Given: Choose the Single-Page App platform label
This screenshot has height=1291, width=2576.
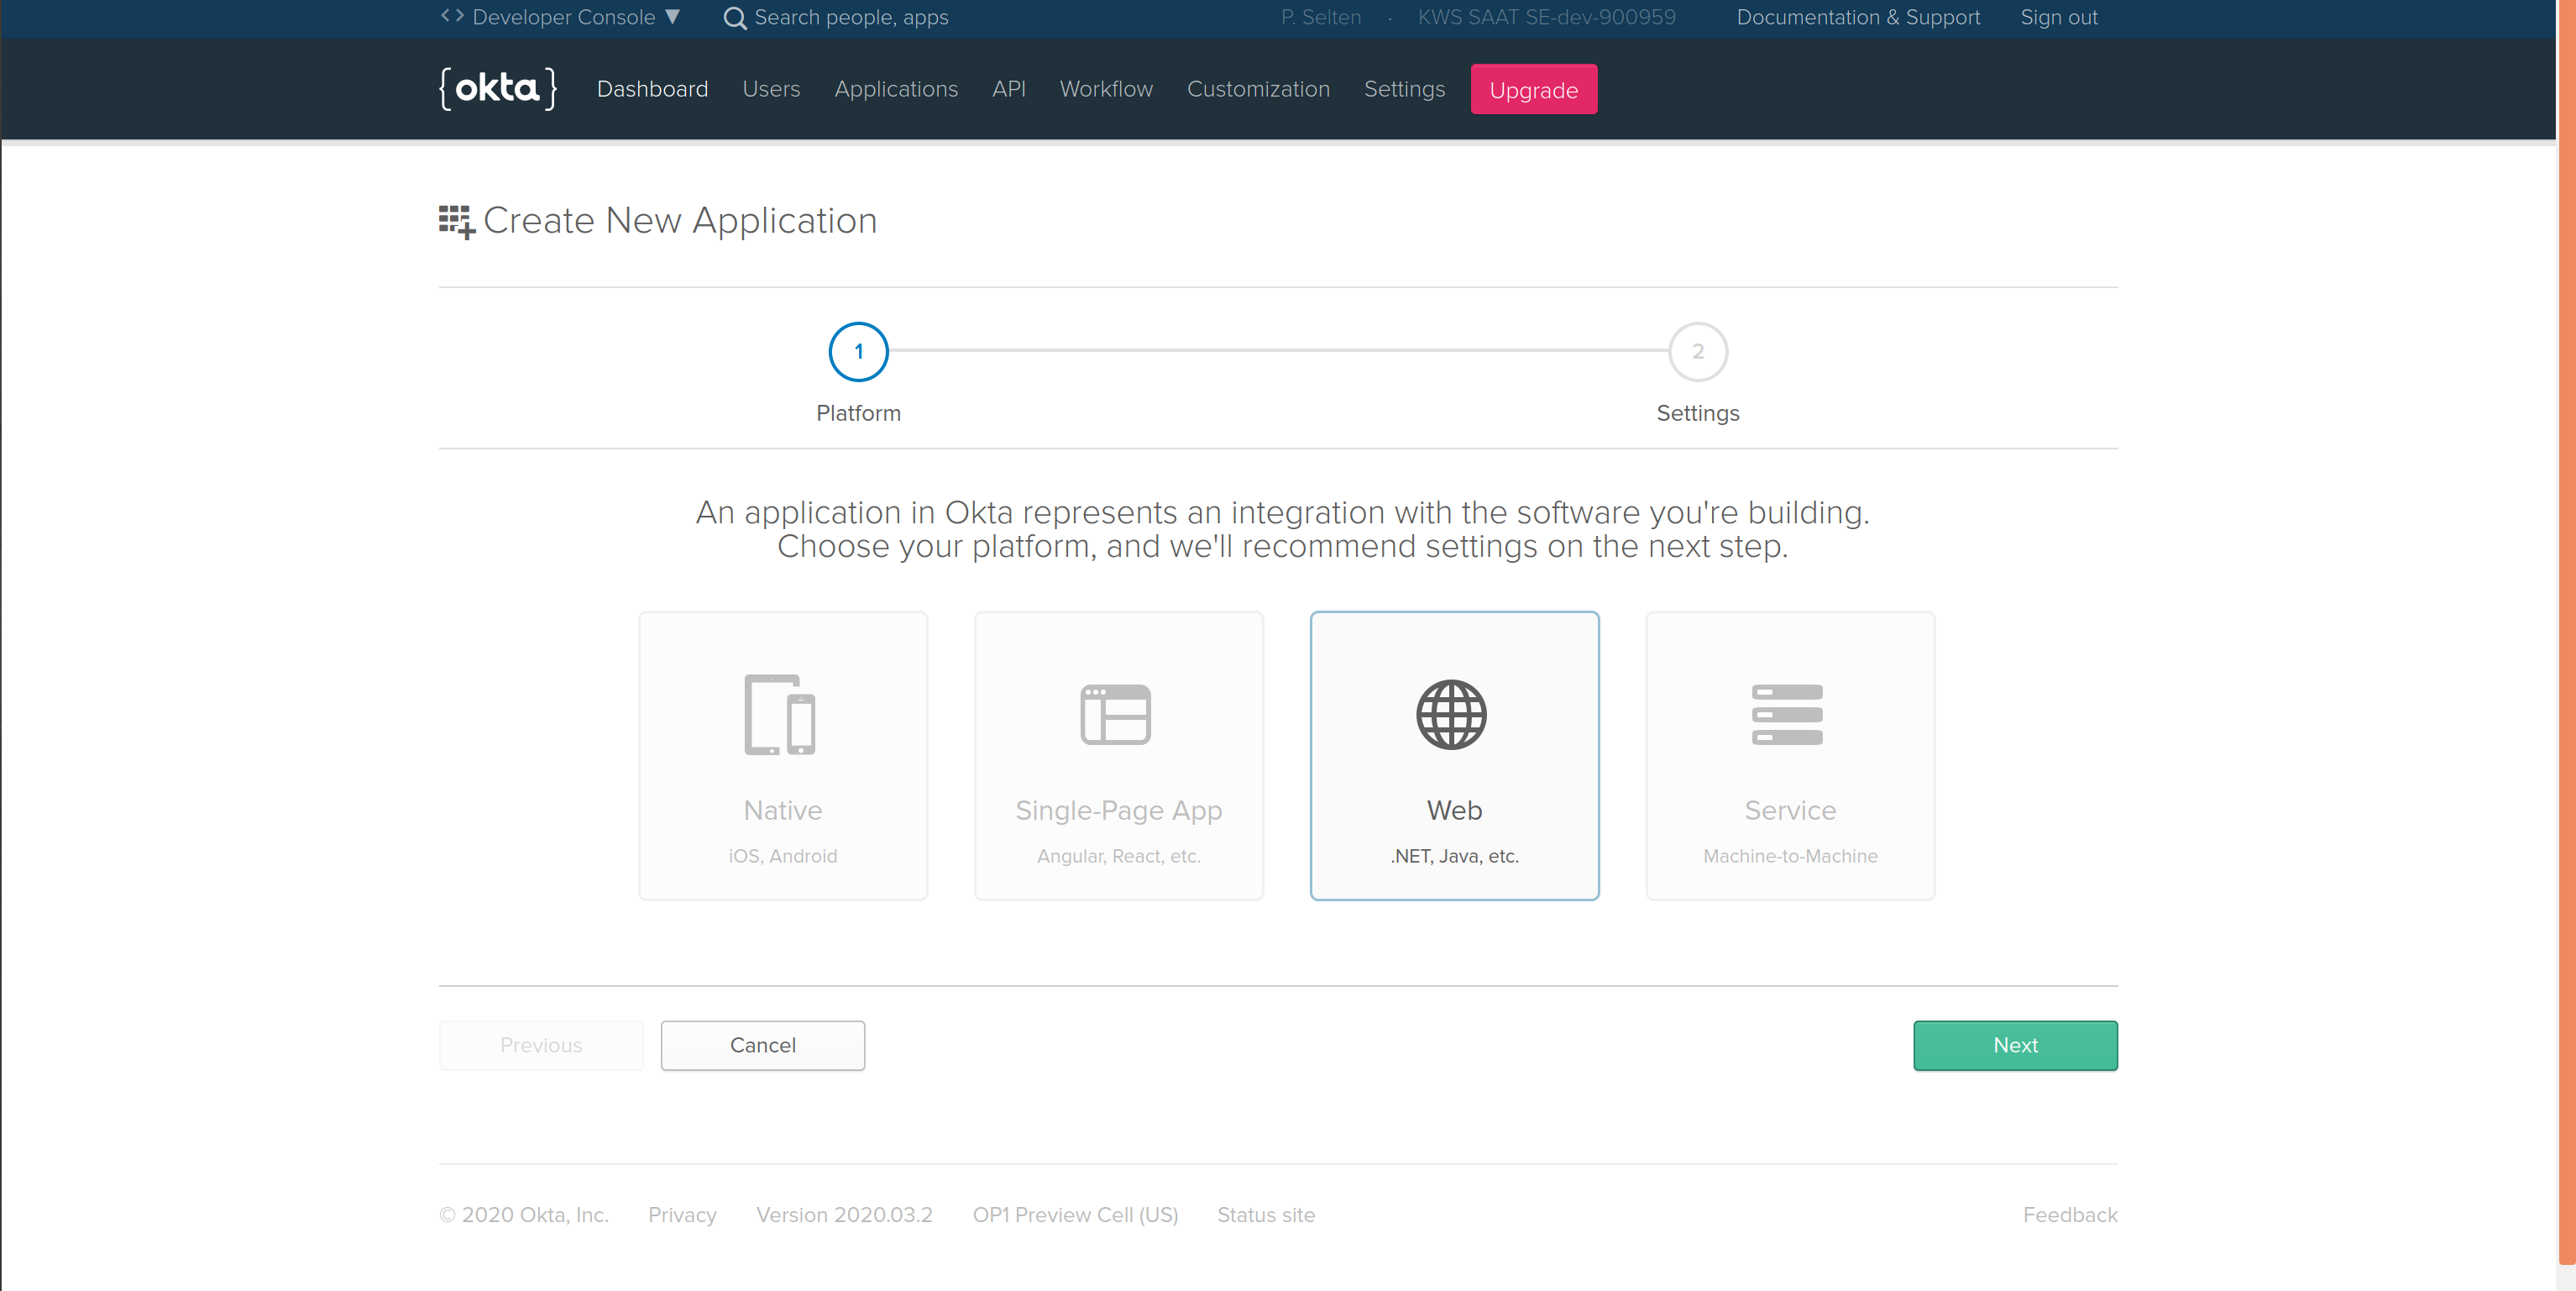Looking at the screenshot, I should [x=1119, y=811].
